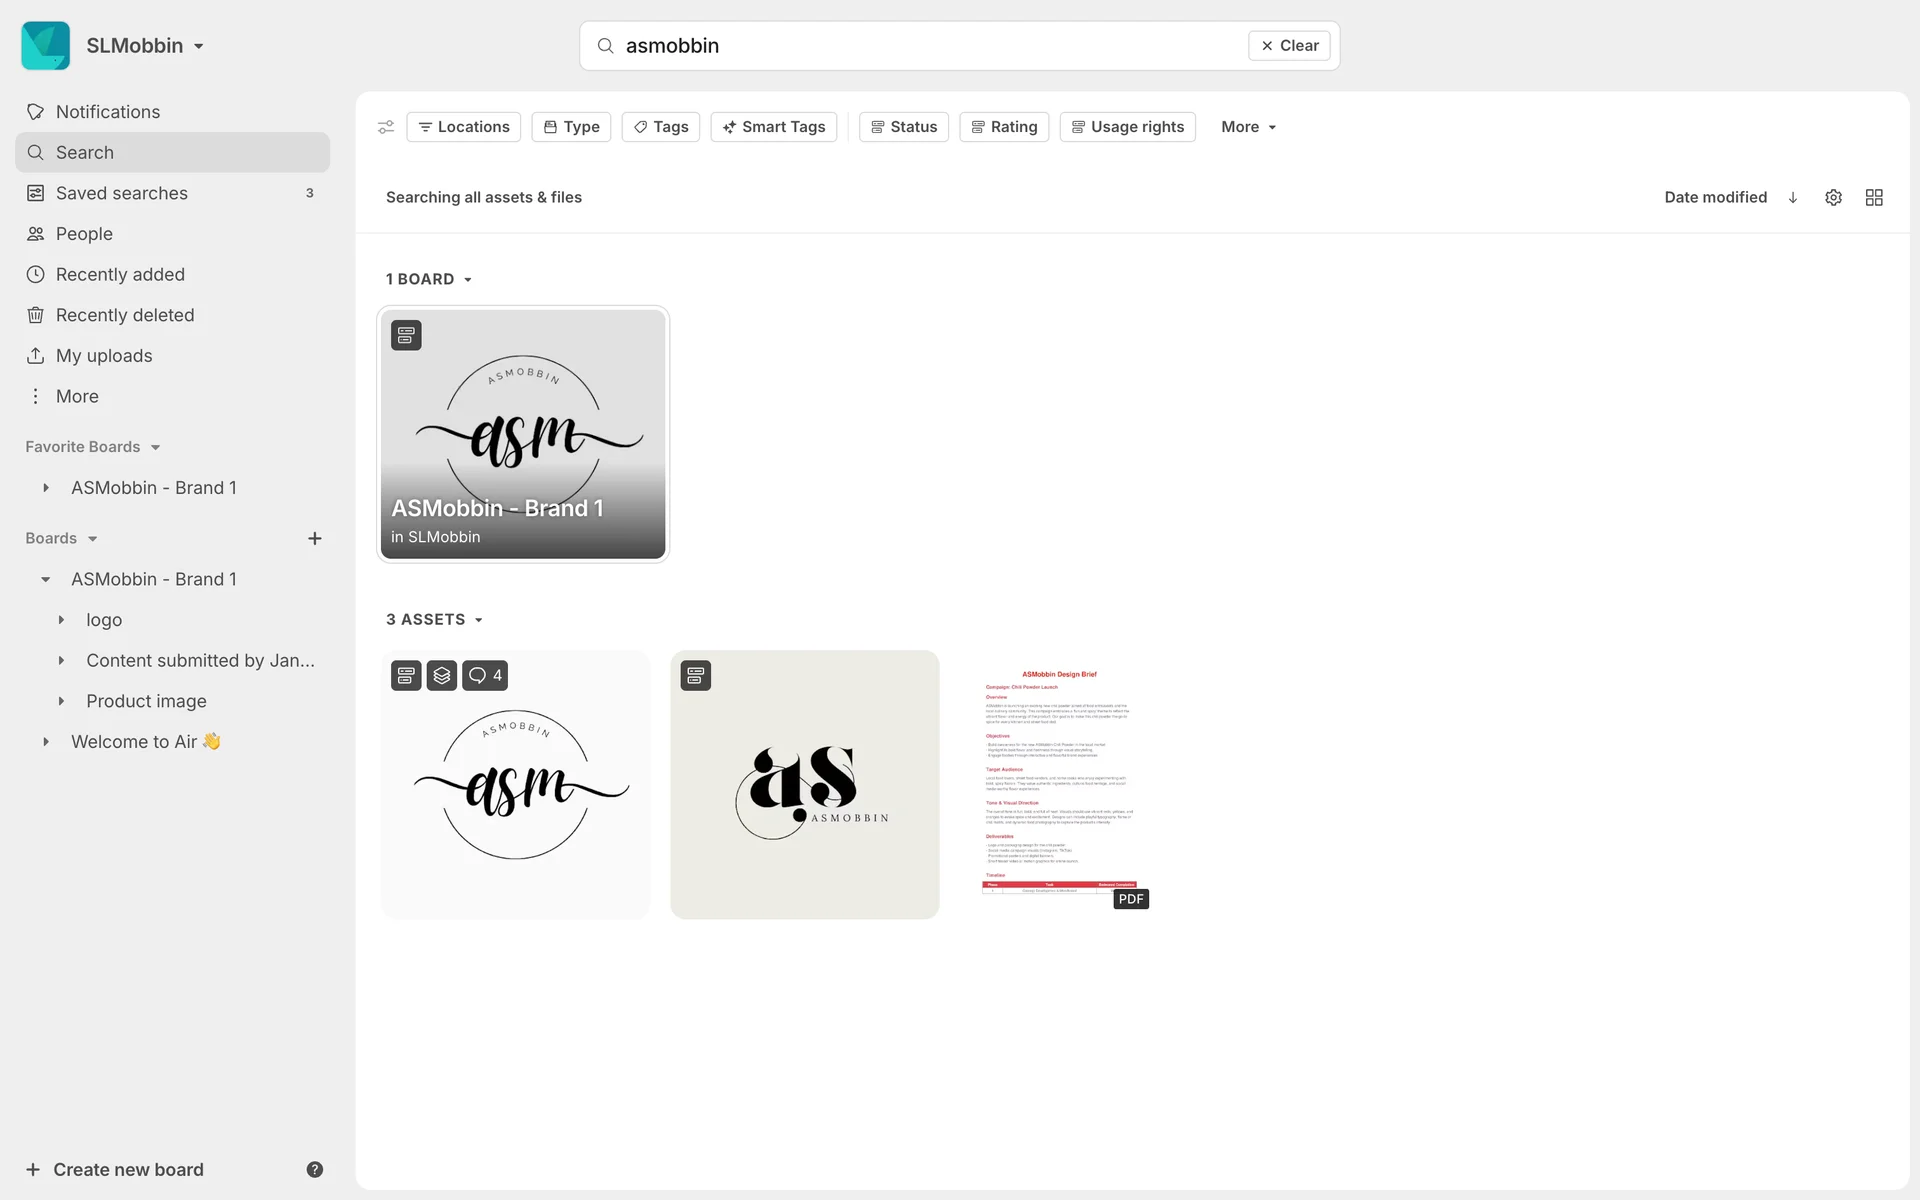Click the filter sliders icon
Screen dimensions: 1920x1200
[x=385, y=127]
